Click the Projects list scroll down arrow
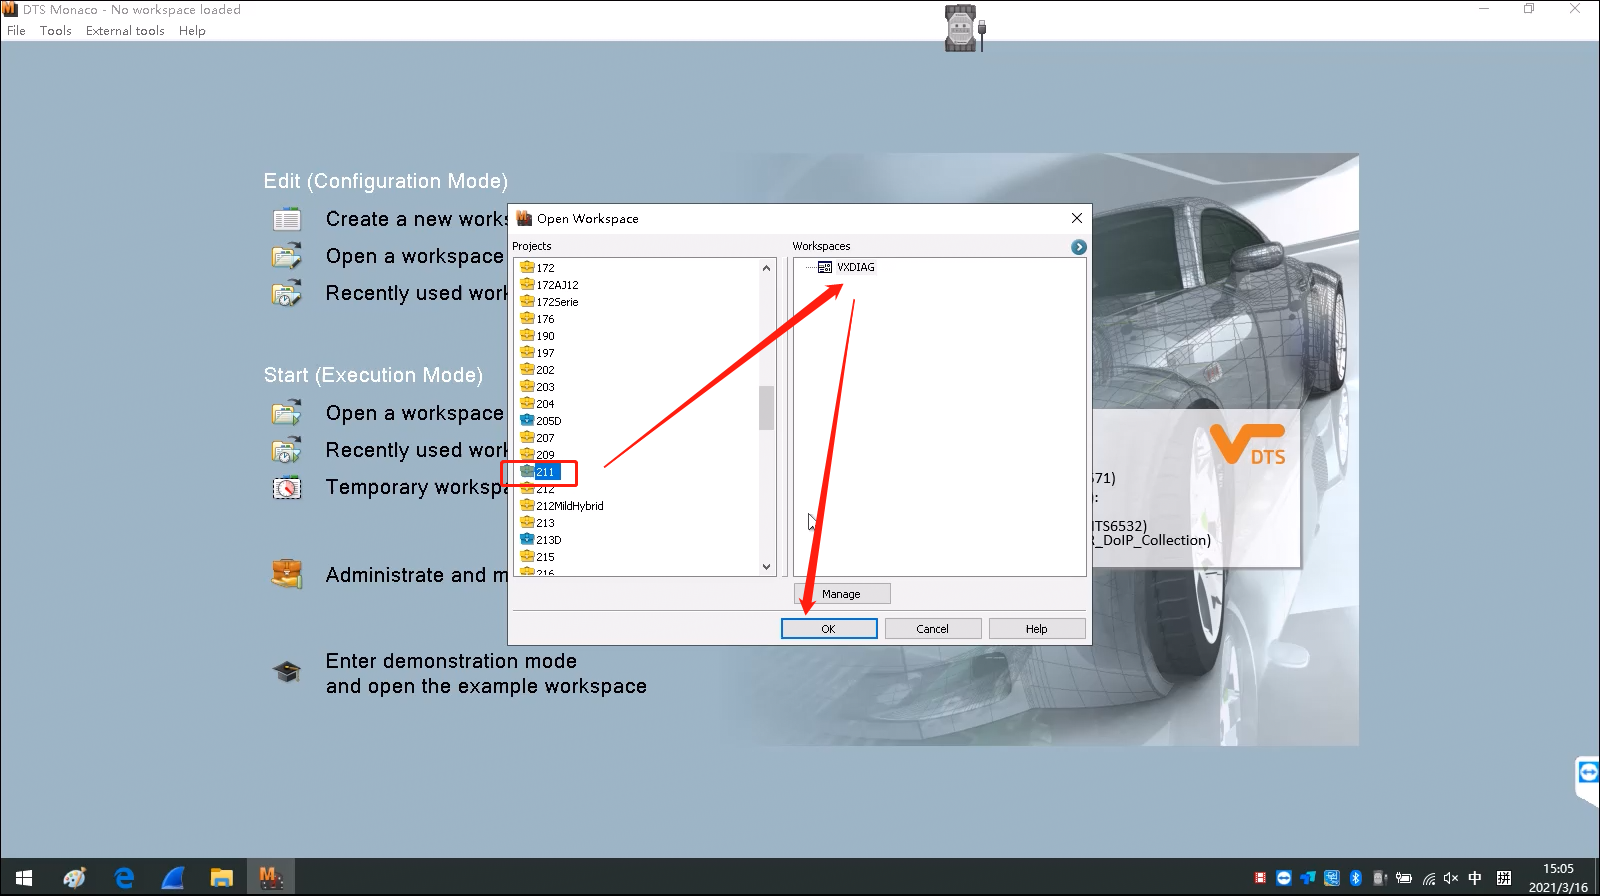1600x896 pixels. point(766,566)
